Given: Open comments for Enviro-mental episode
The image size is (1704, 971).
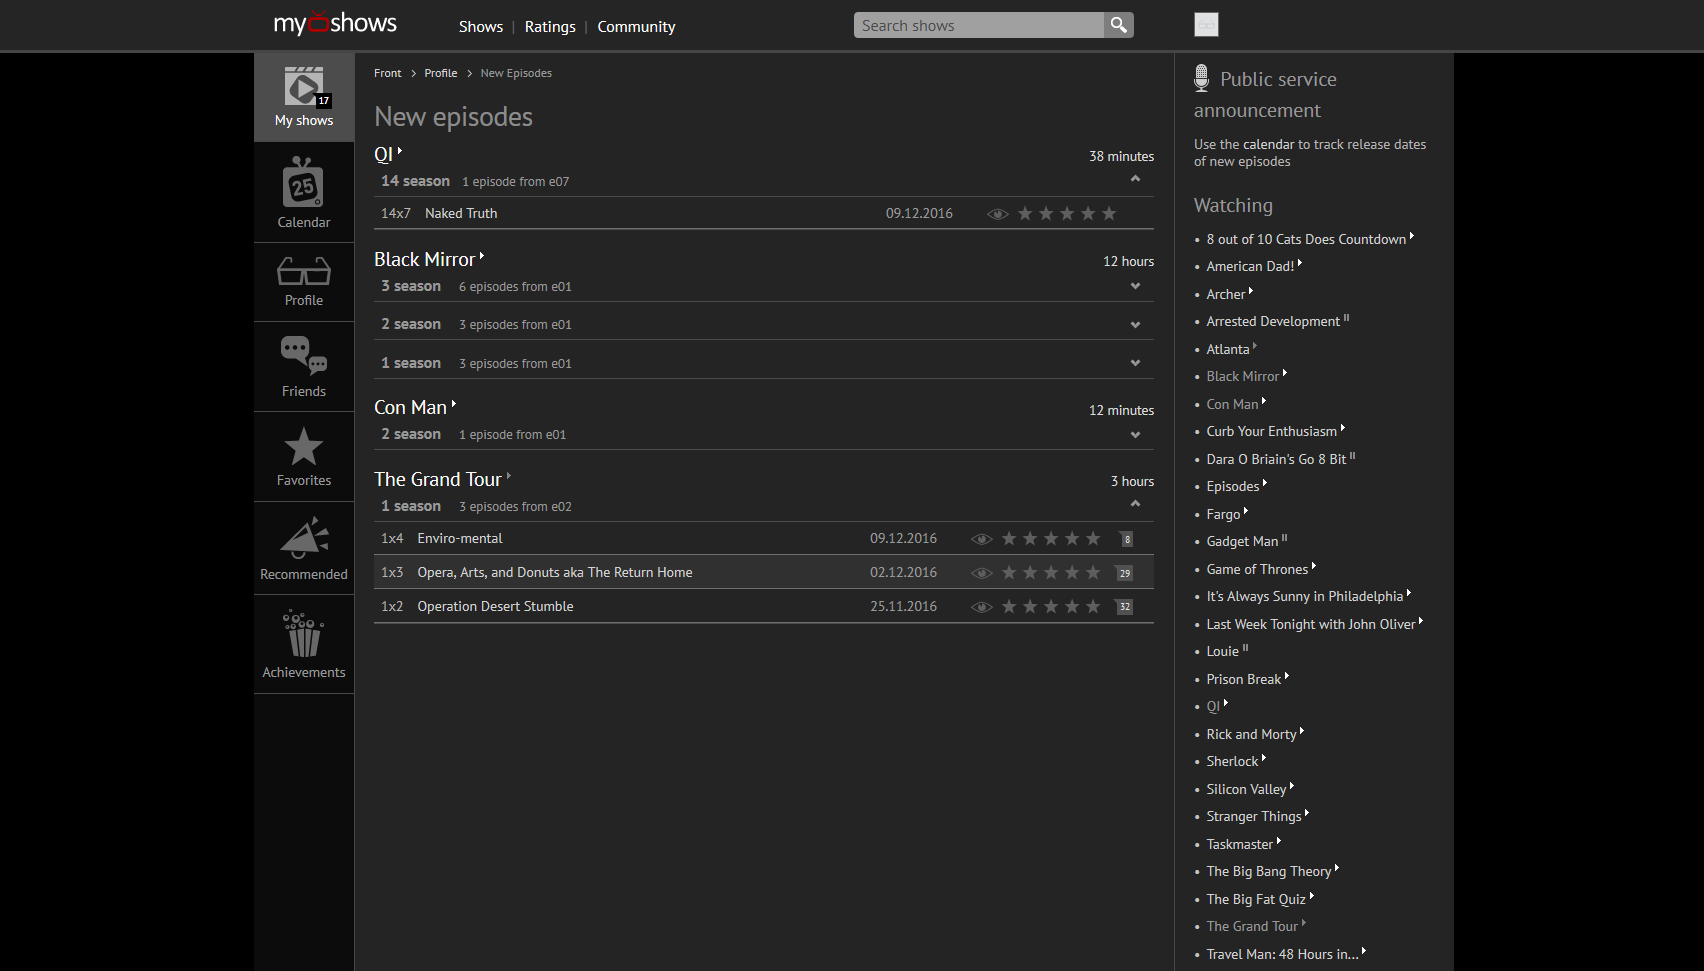Looking at the screenshot, I should point(1126,539).
